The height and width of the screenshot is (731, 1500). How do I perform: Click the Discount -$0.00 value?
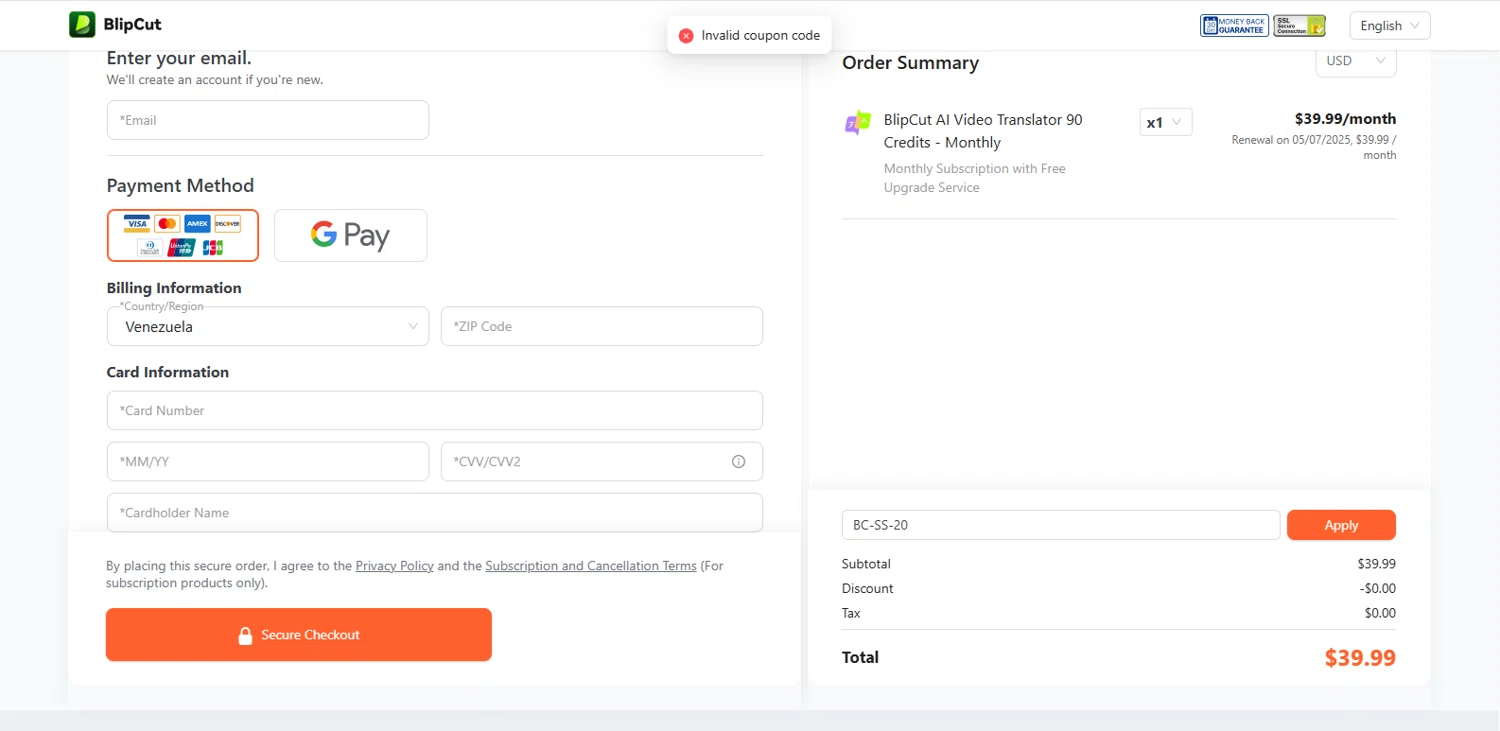(1378, 589)
